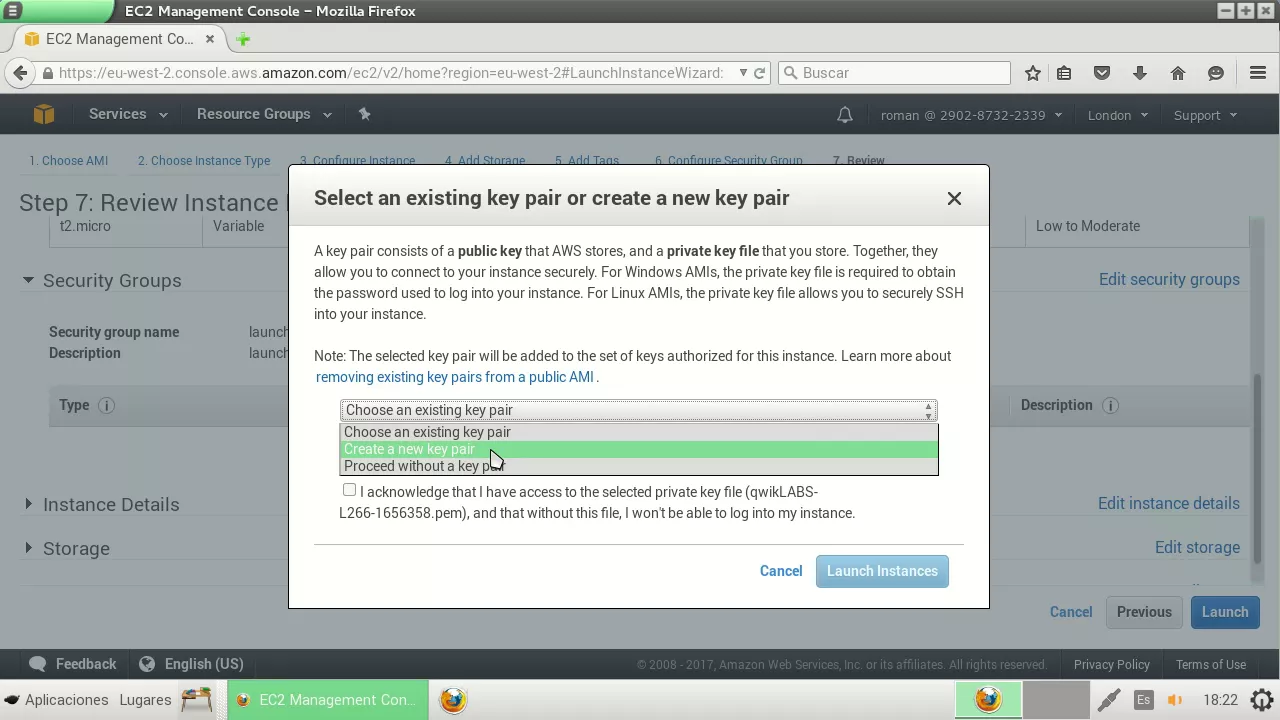This screenshot has height=720, width=1280.
Task: Open the Firefox hamburger menu
Action: 1258,73
